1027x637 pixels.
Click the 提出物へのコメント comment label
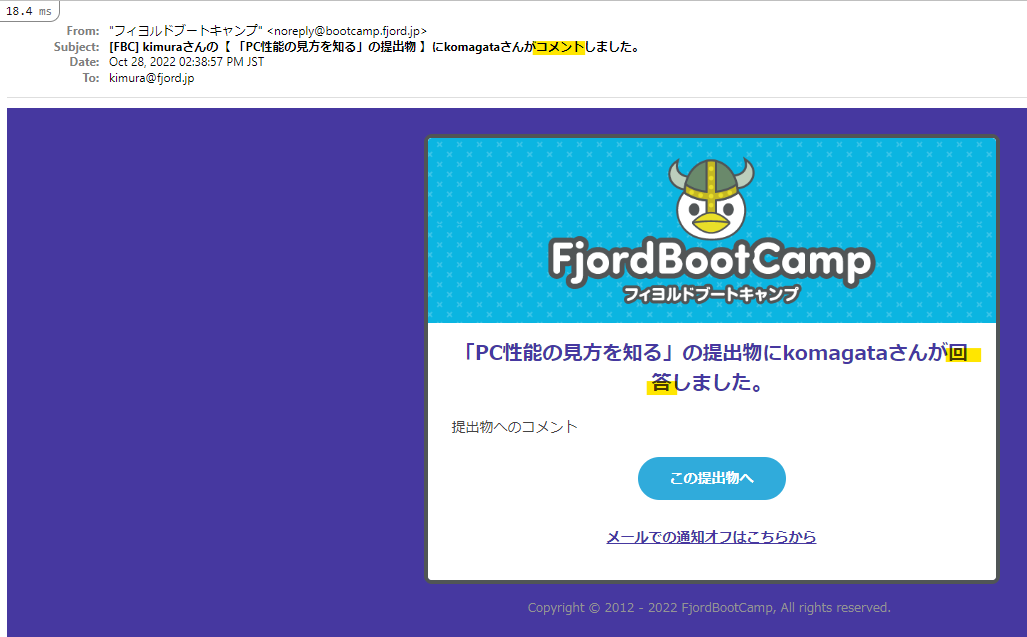(x=515, y=426)
